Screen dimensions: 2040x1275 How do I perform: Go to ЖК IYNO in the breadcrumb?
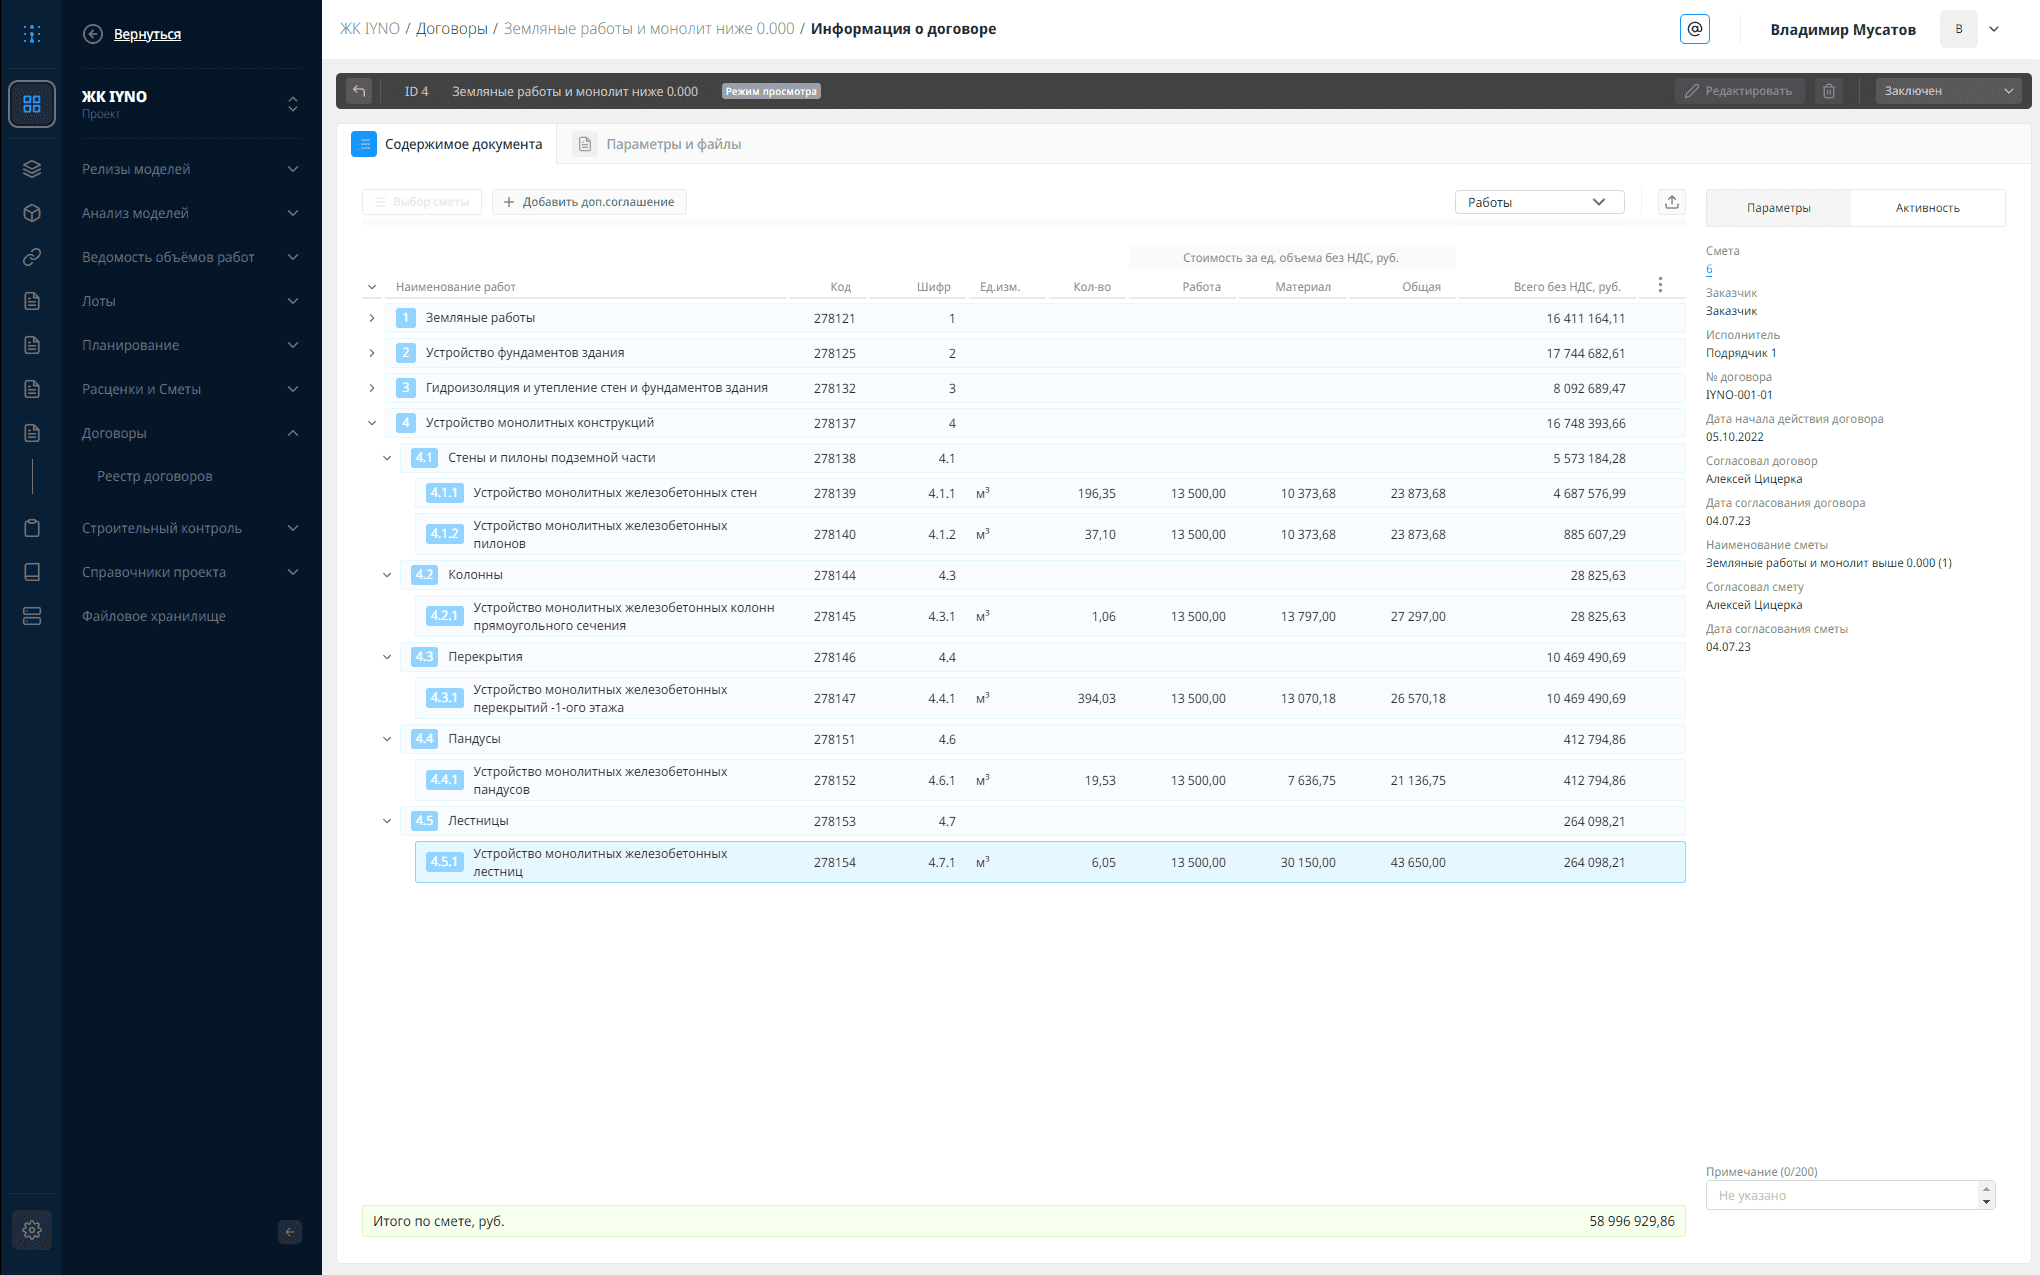370,29
